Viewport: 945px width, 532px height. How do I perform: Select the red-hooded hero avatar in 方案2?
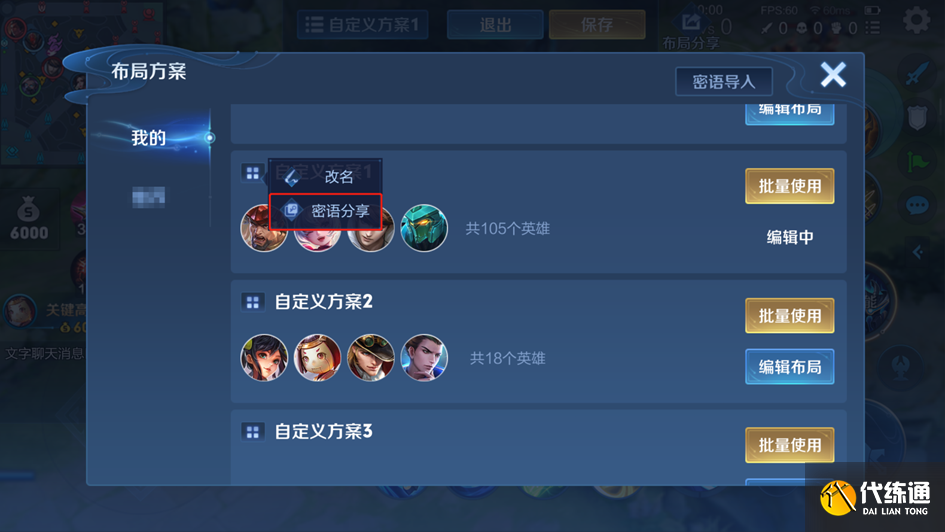tap(318, 358)
